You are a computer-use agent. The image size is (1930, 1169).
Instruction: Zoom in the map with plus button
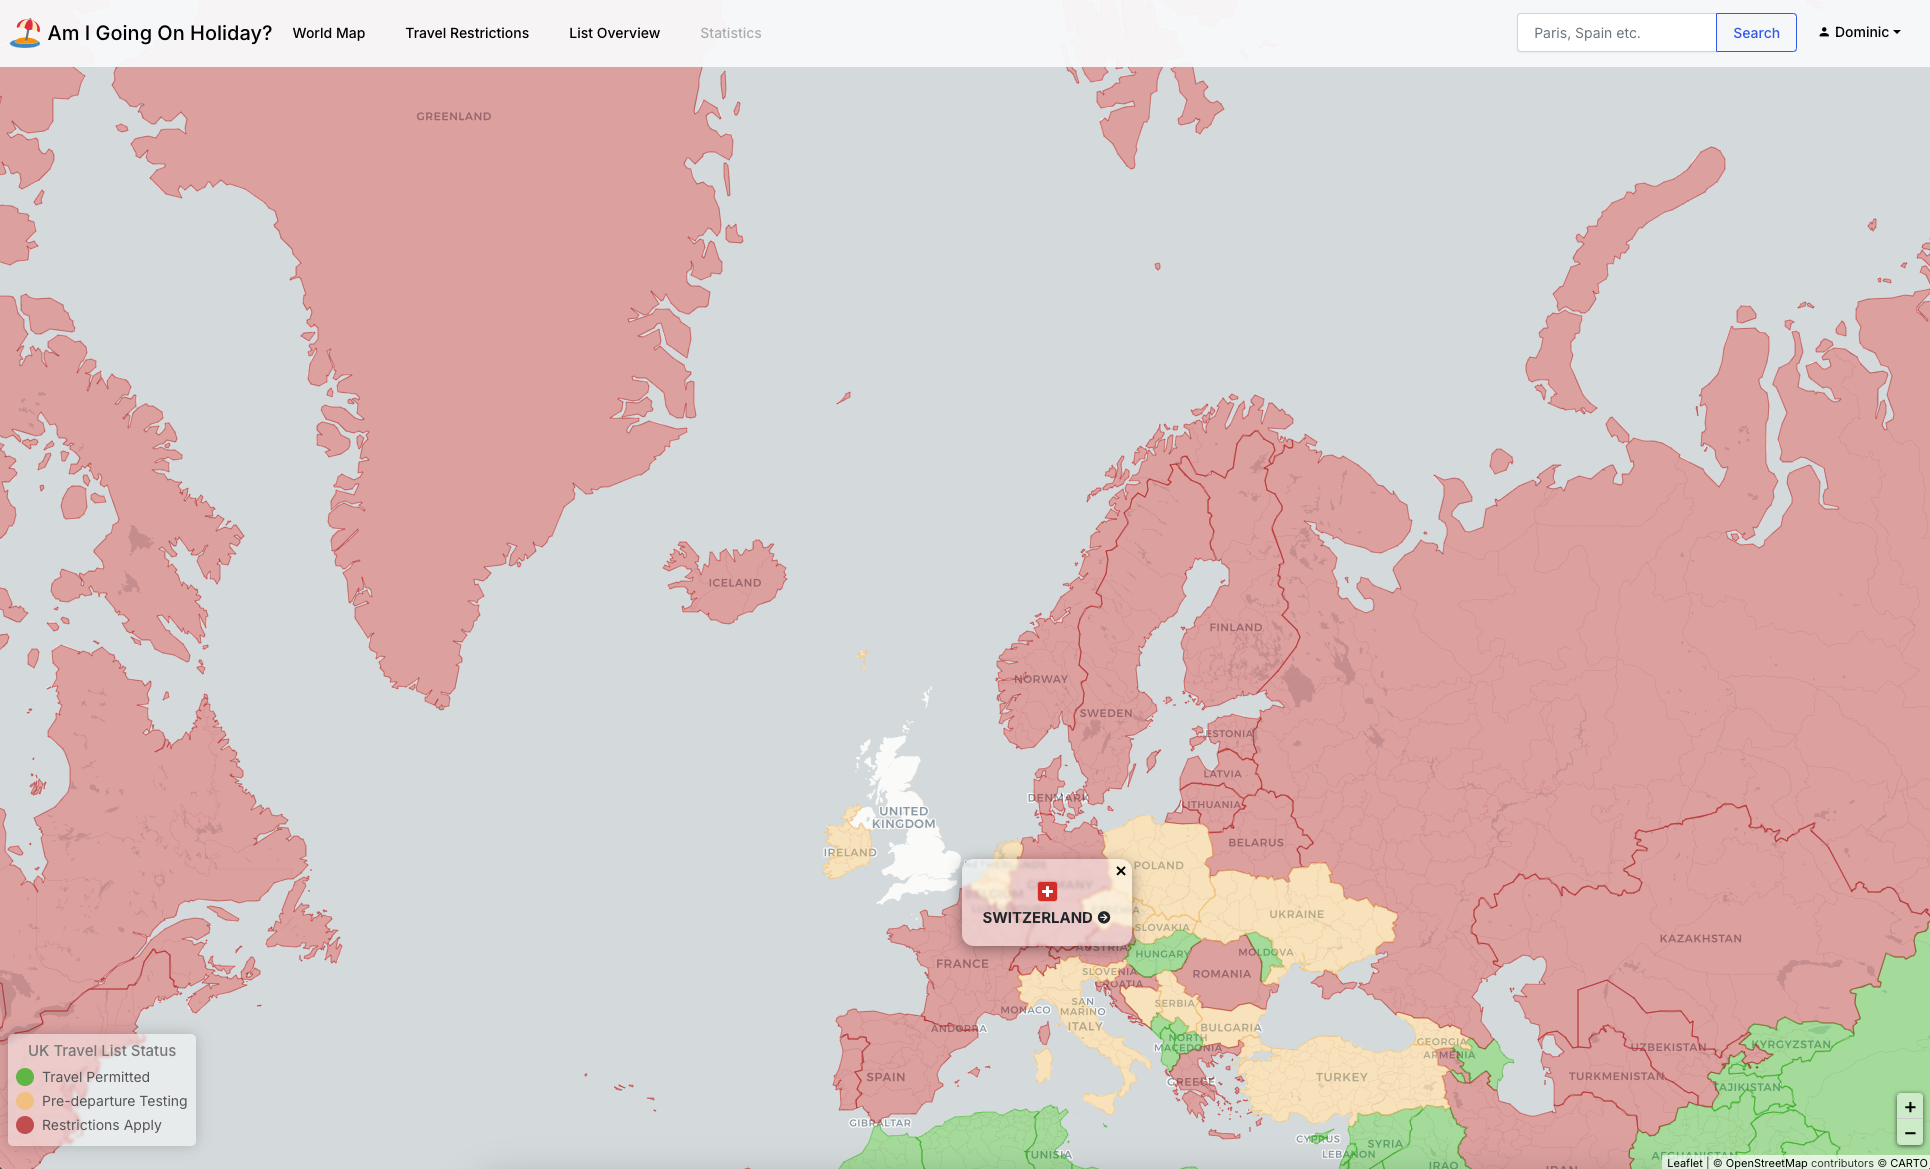(x=1910, y=1107)
